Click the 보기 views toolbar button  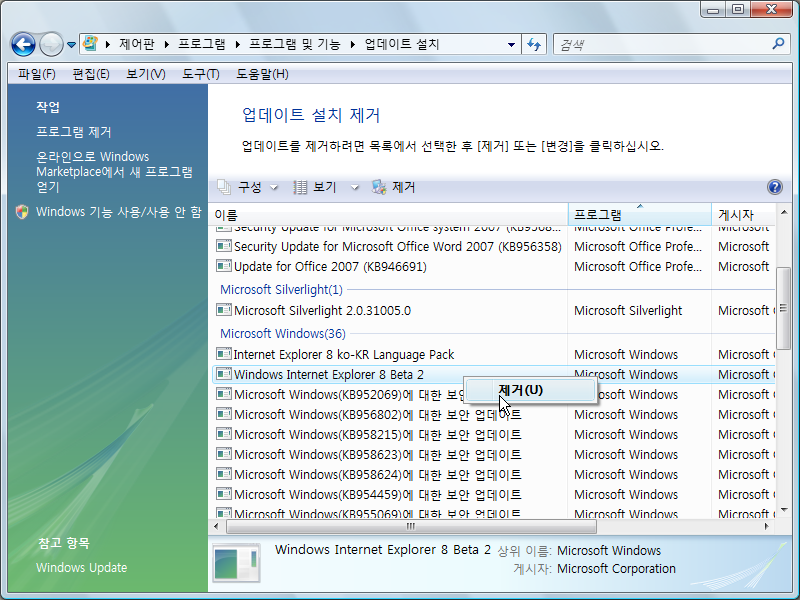pos(315,187)
